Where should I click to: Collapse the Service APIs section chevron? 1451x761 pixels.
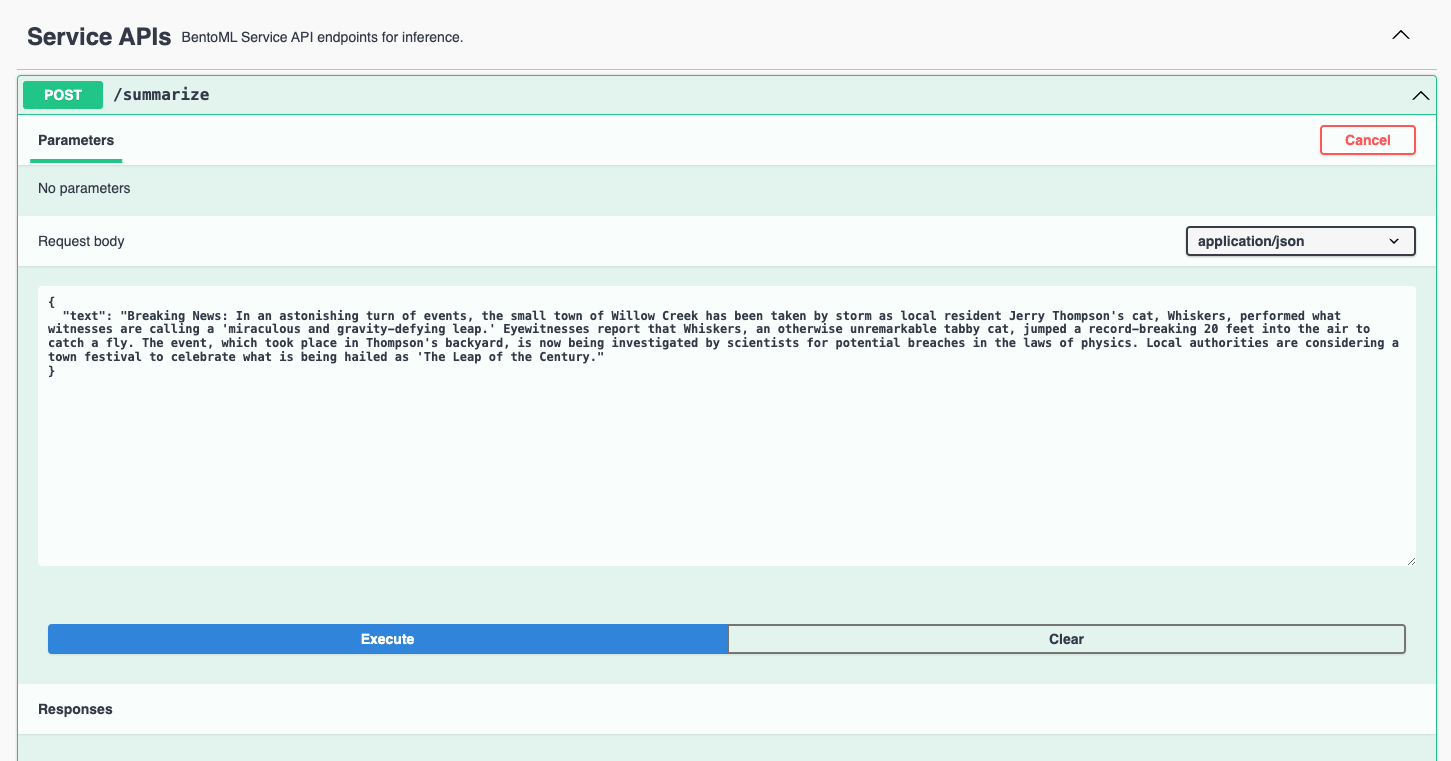click(x=1401, y=35)
